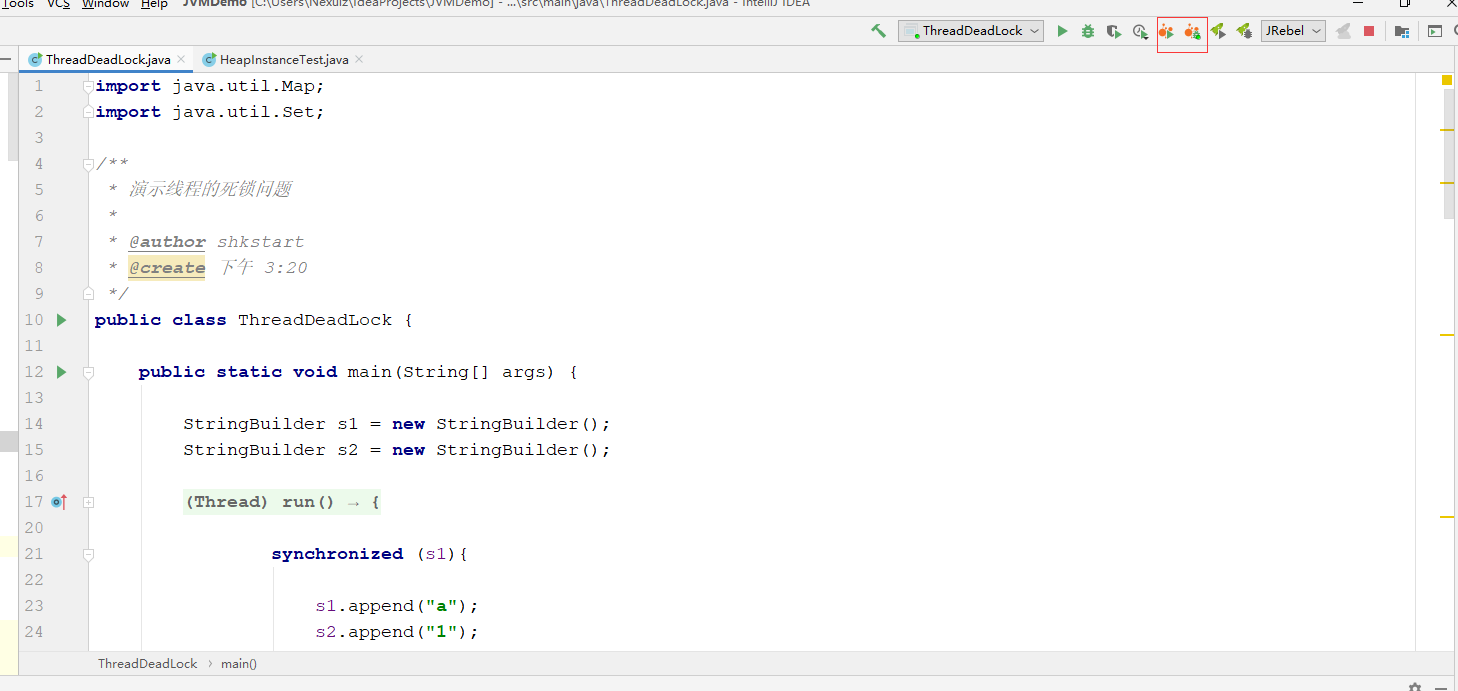Debug with JRebel rocket-bug icon
The height and width of the screenshot is (691, 1458).
point(1244,31)
